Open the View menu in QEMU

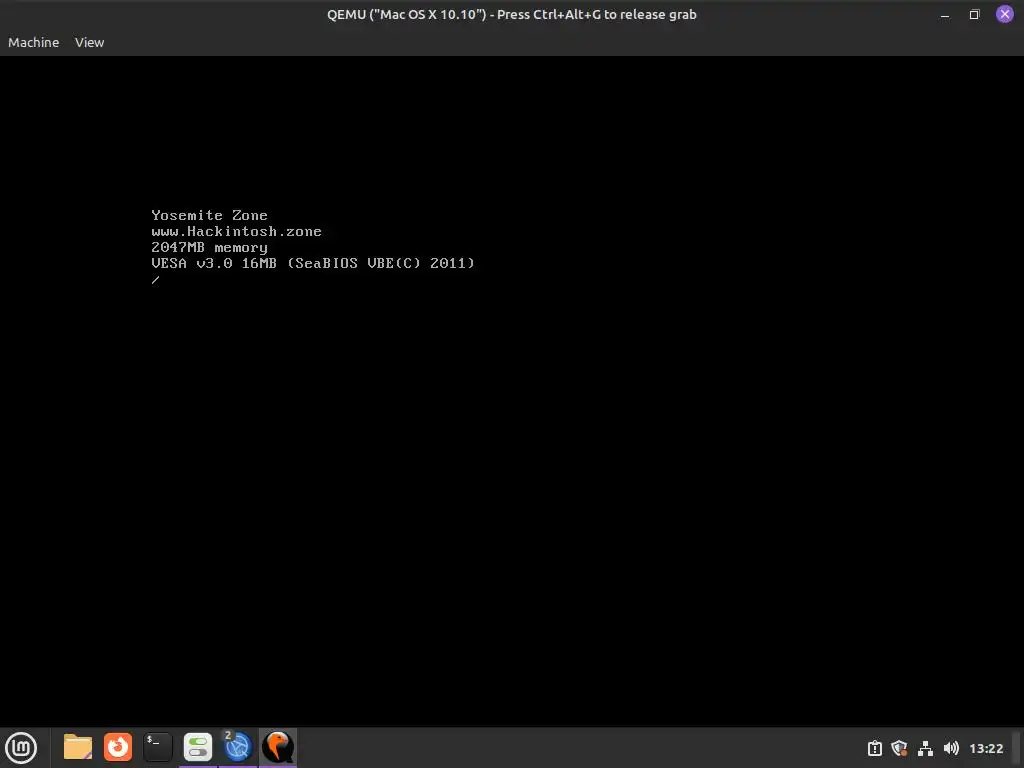pyautogui.click(x=89, y=42)
